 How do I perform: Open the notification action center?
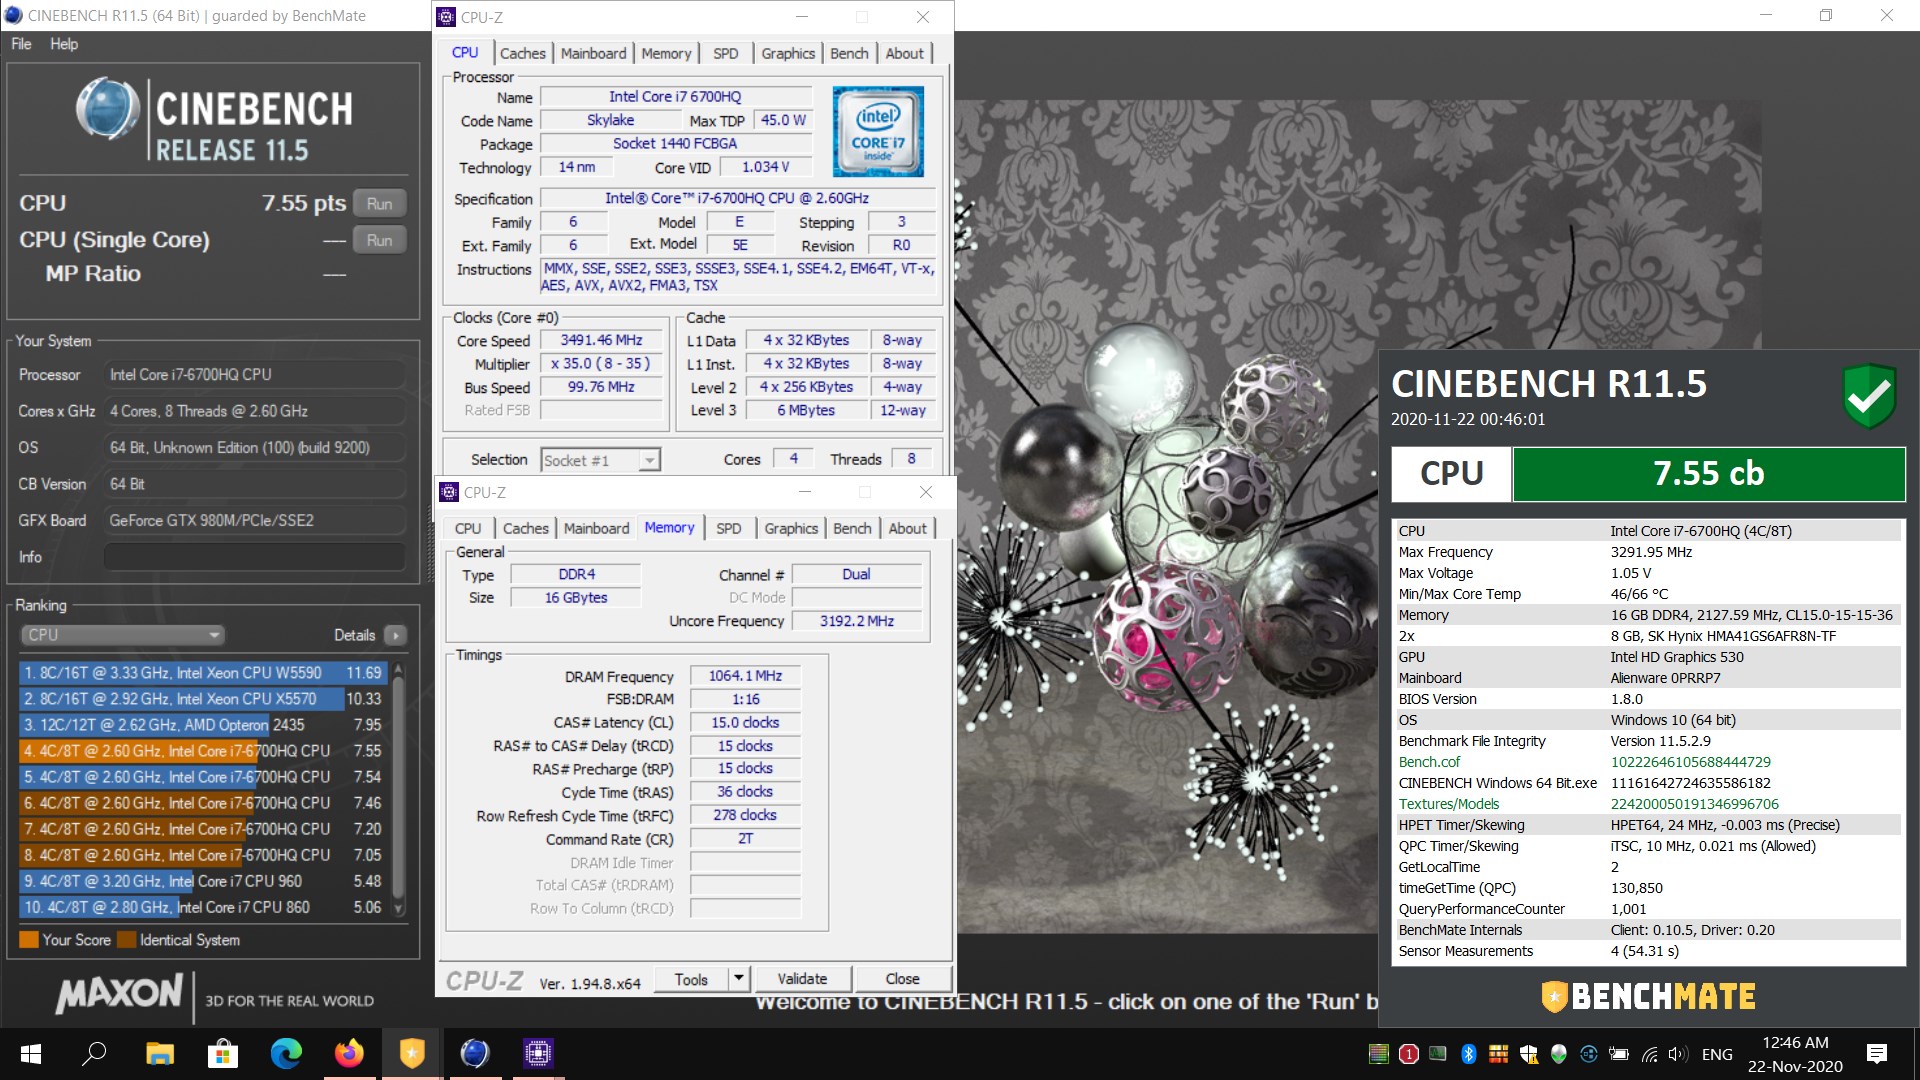[x=1877, y=1054]
